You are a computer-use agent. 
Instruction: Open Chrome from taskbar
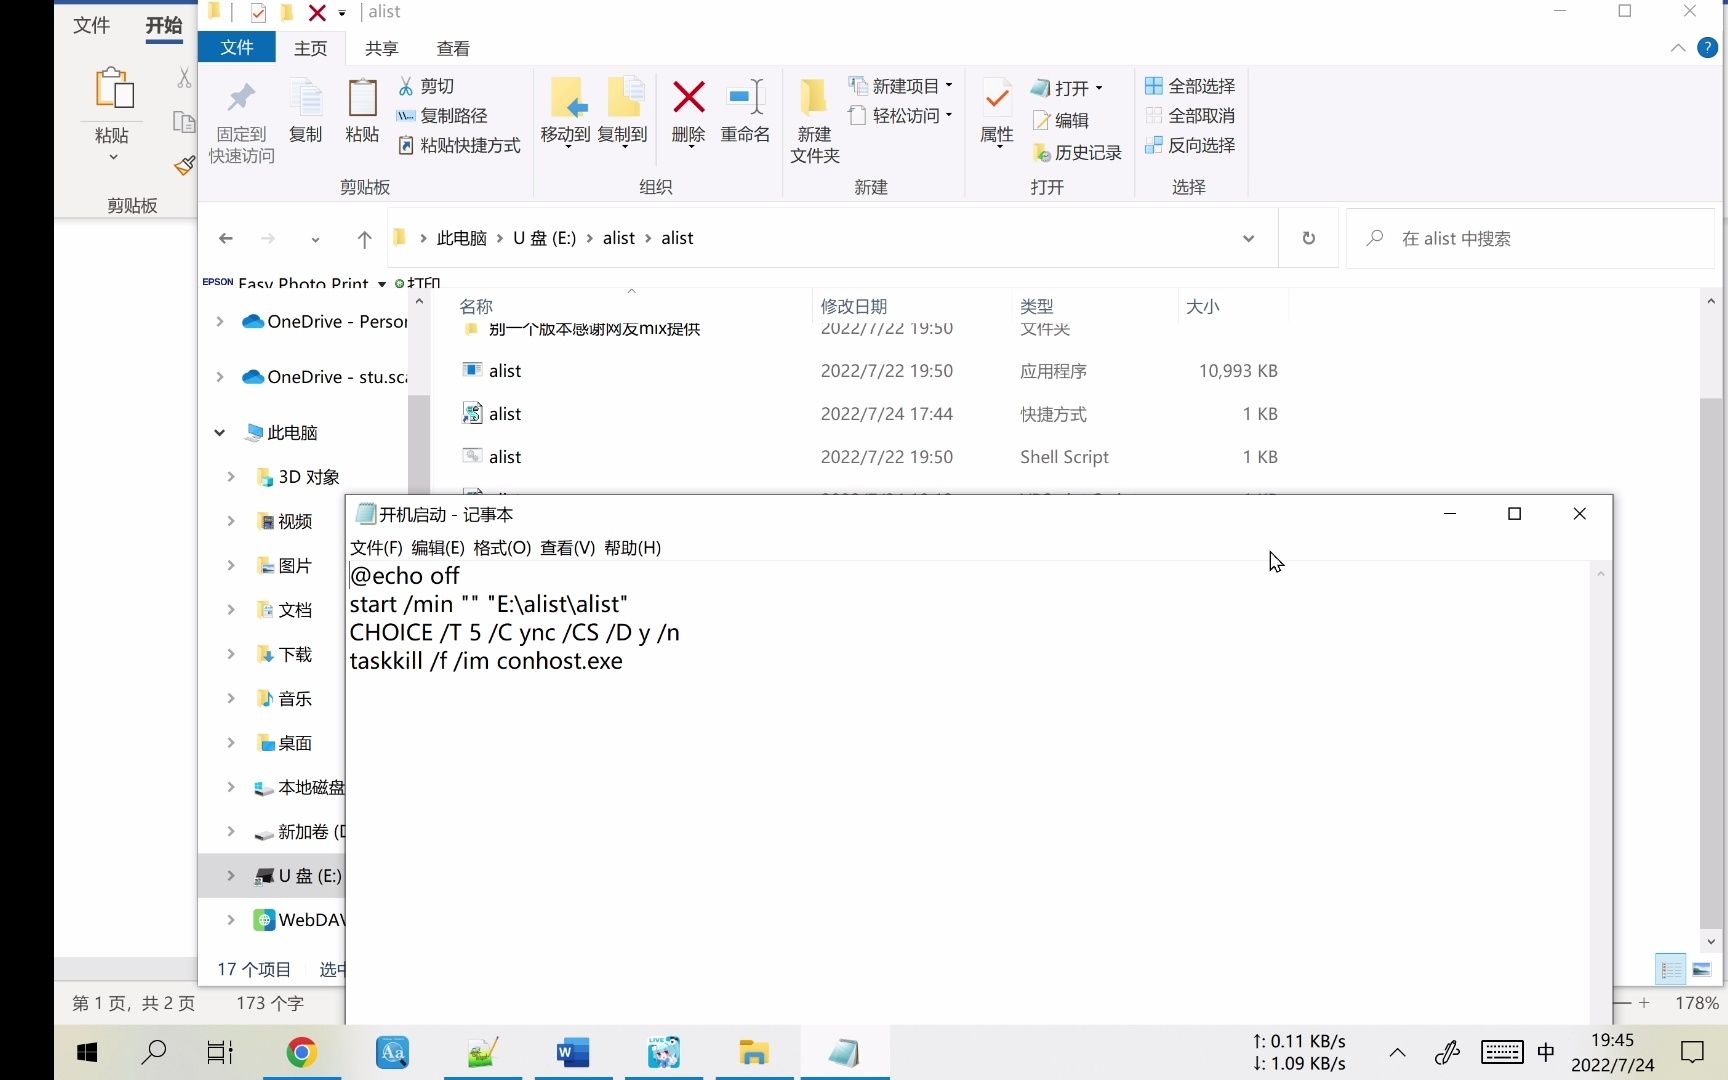point(302,1052)
